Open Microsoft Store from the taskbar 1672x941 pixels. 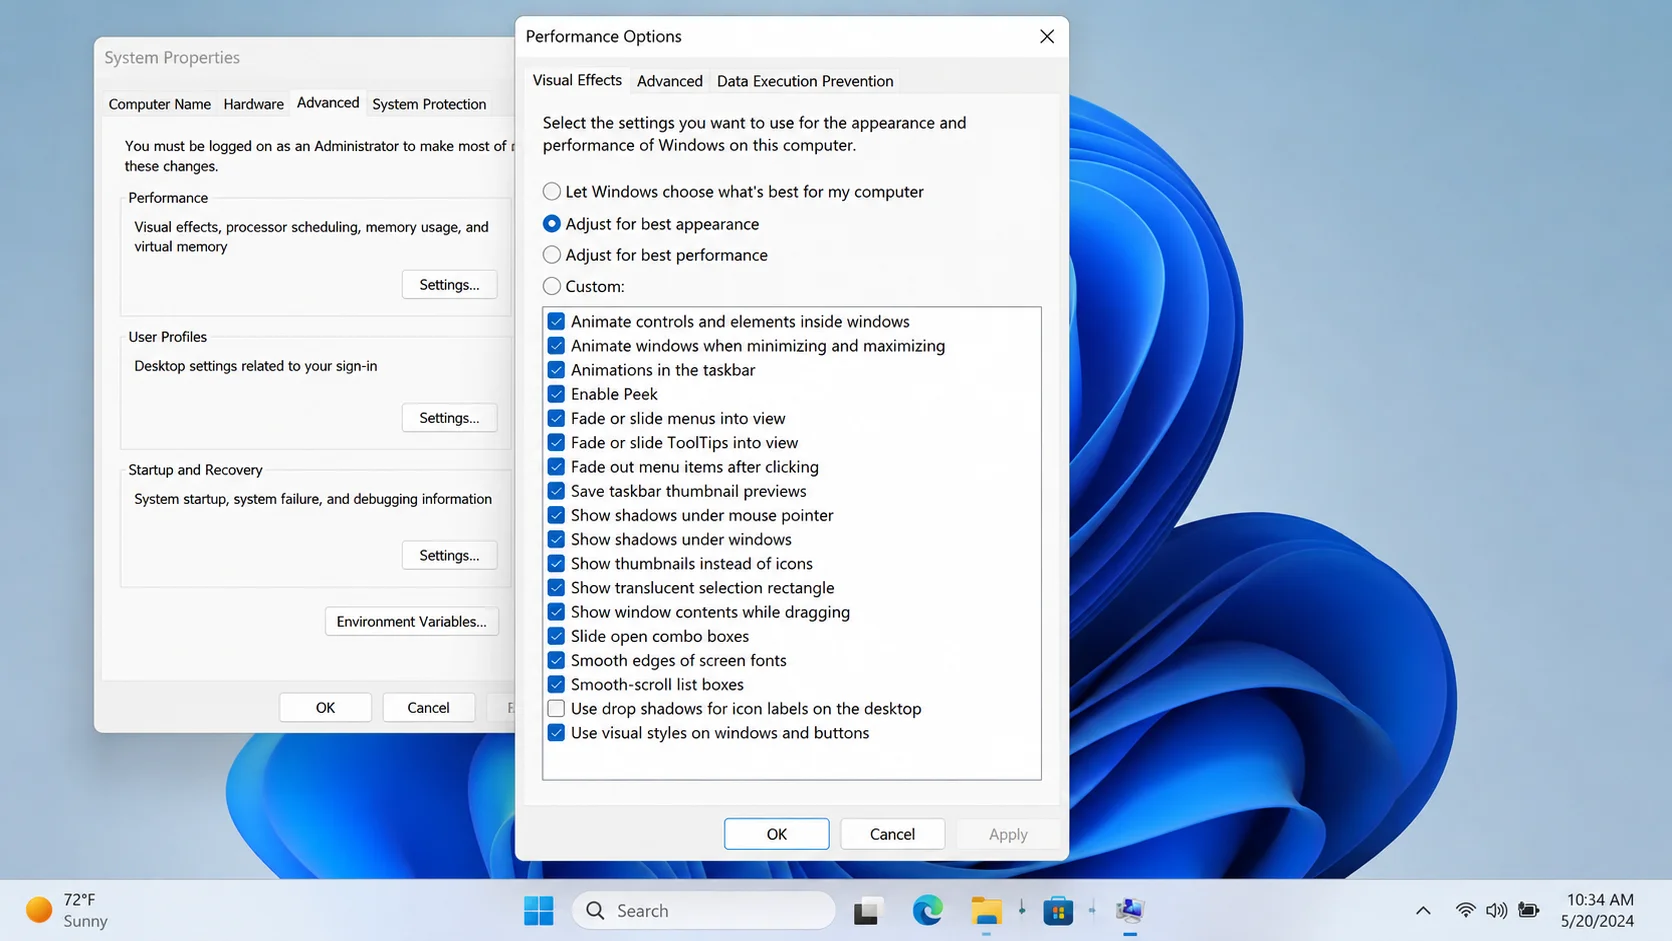(x=1057, y=910)
